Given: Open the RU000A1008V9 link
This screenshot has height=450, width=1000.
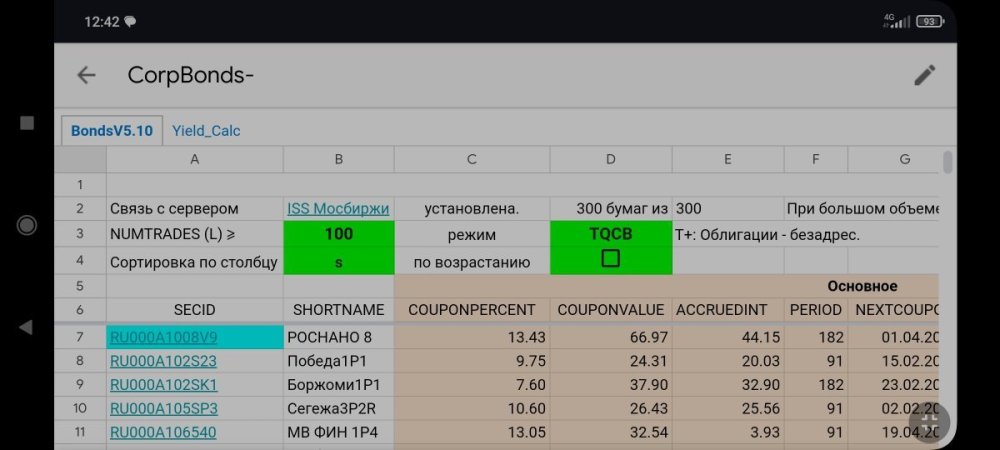Looking at the screenshot, I should (163, 337).
